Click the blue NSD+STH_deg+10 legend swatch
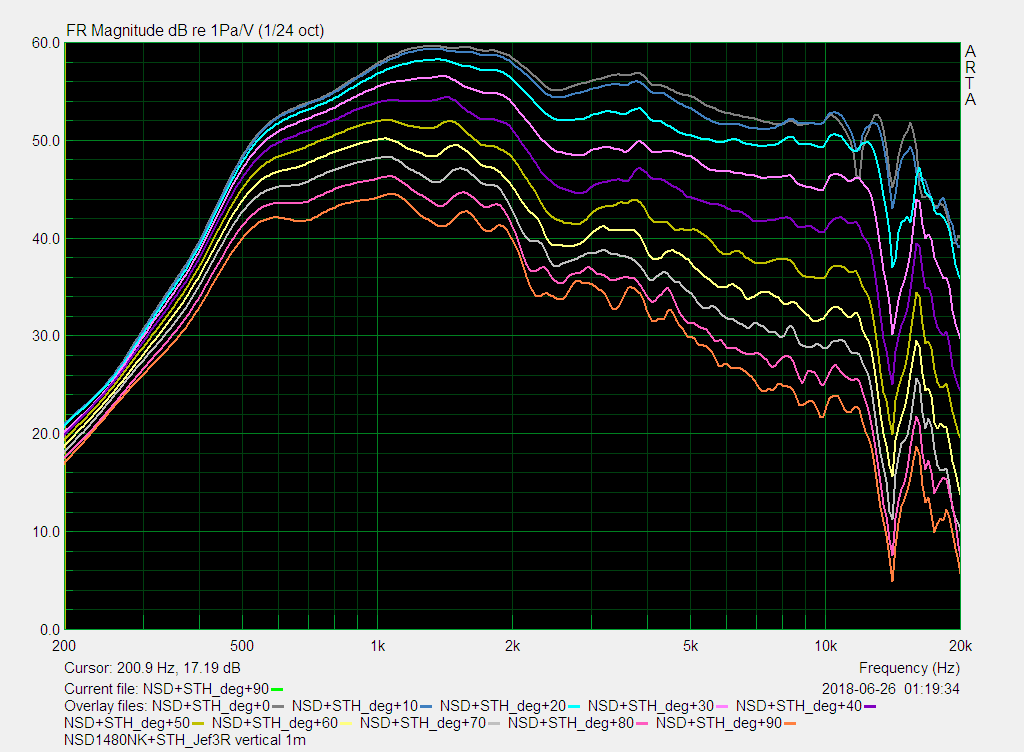Screen dimensions: 1024x752 [x=426, y=706]
